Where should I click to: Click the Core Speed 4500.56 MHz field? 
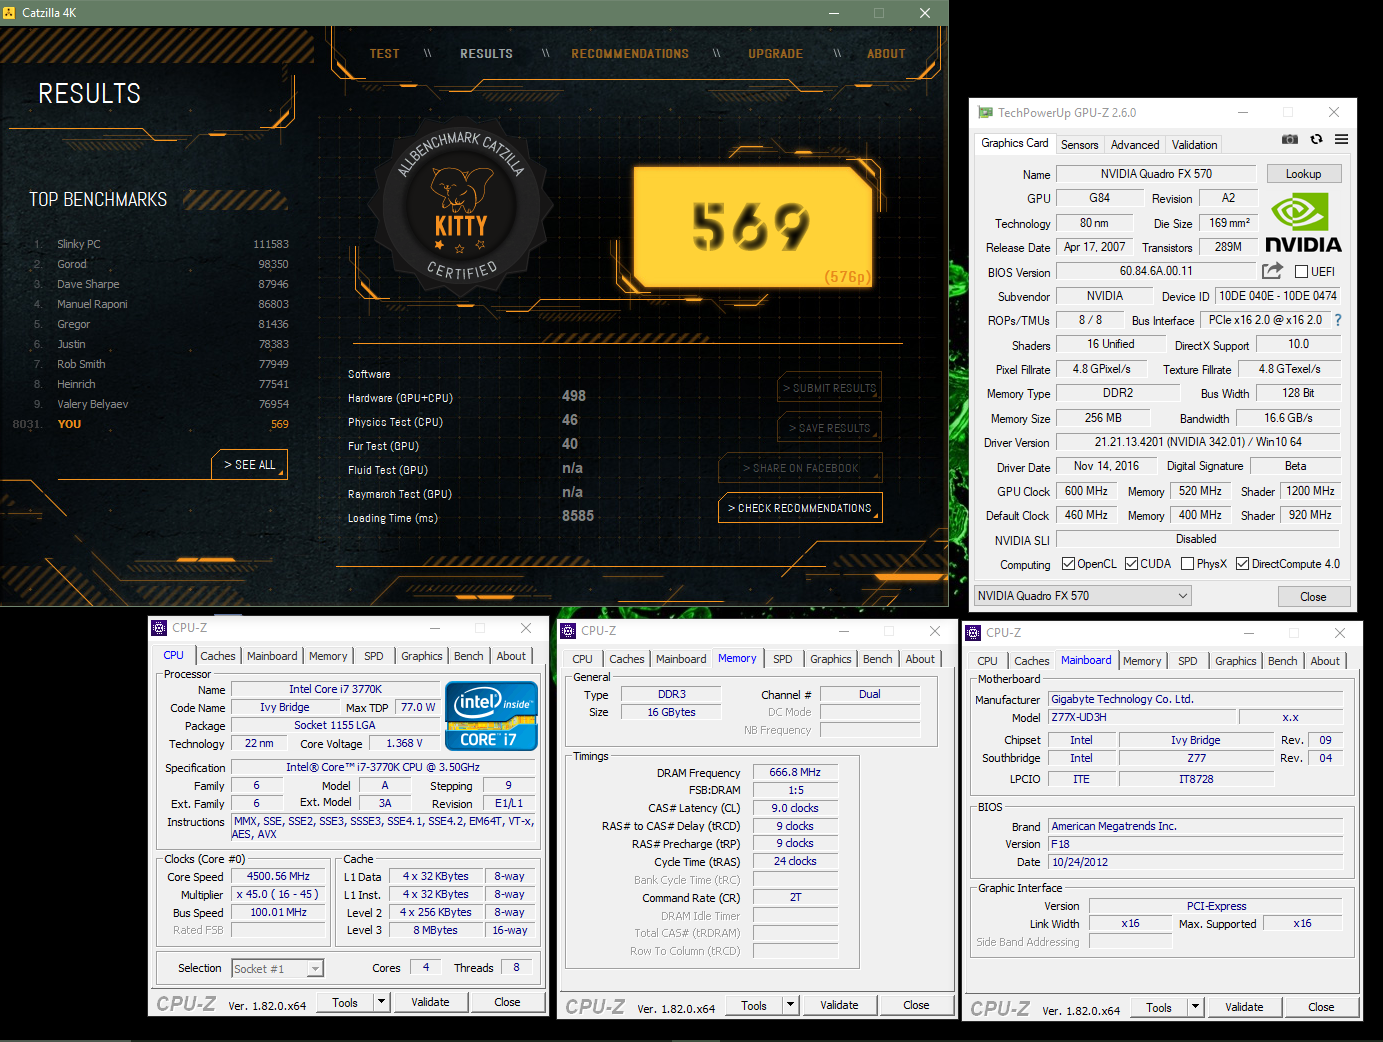coord(278,876)
